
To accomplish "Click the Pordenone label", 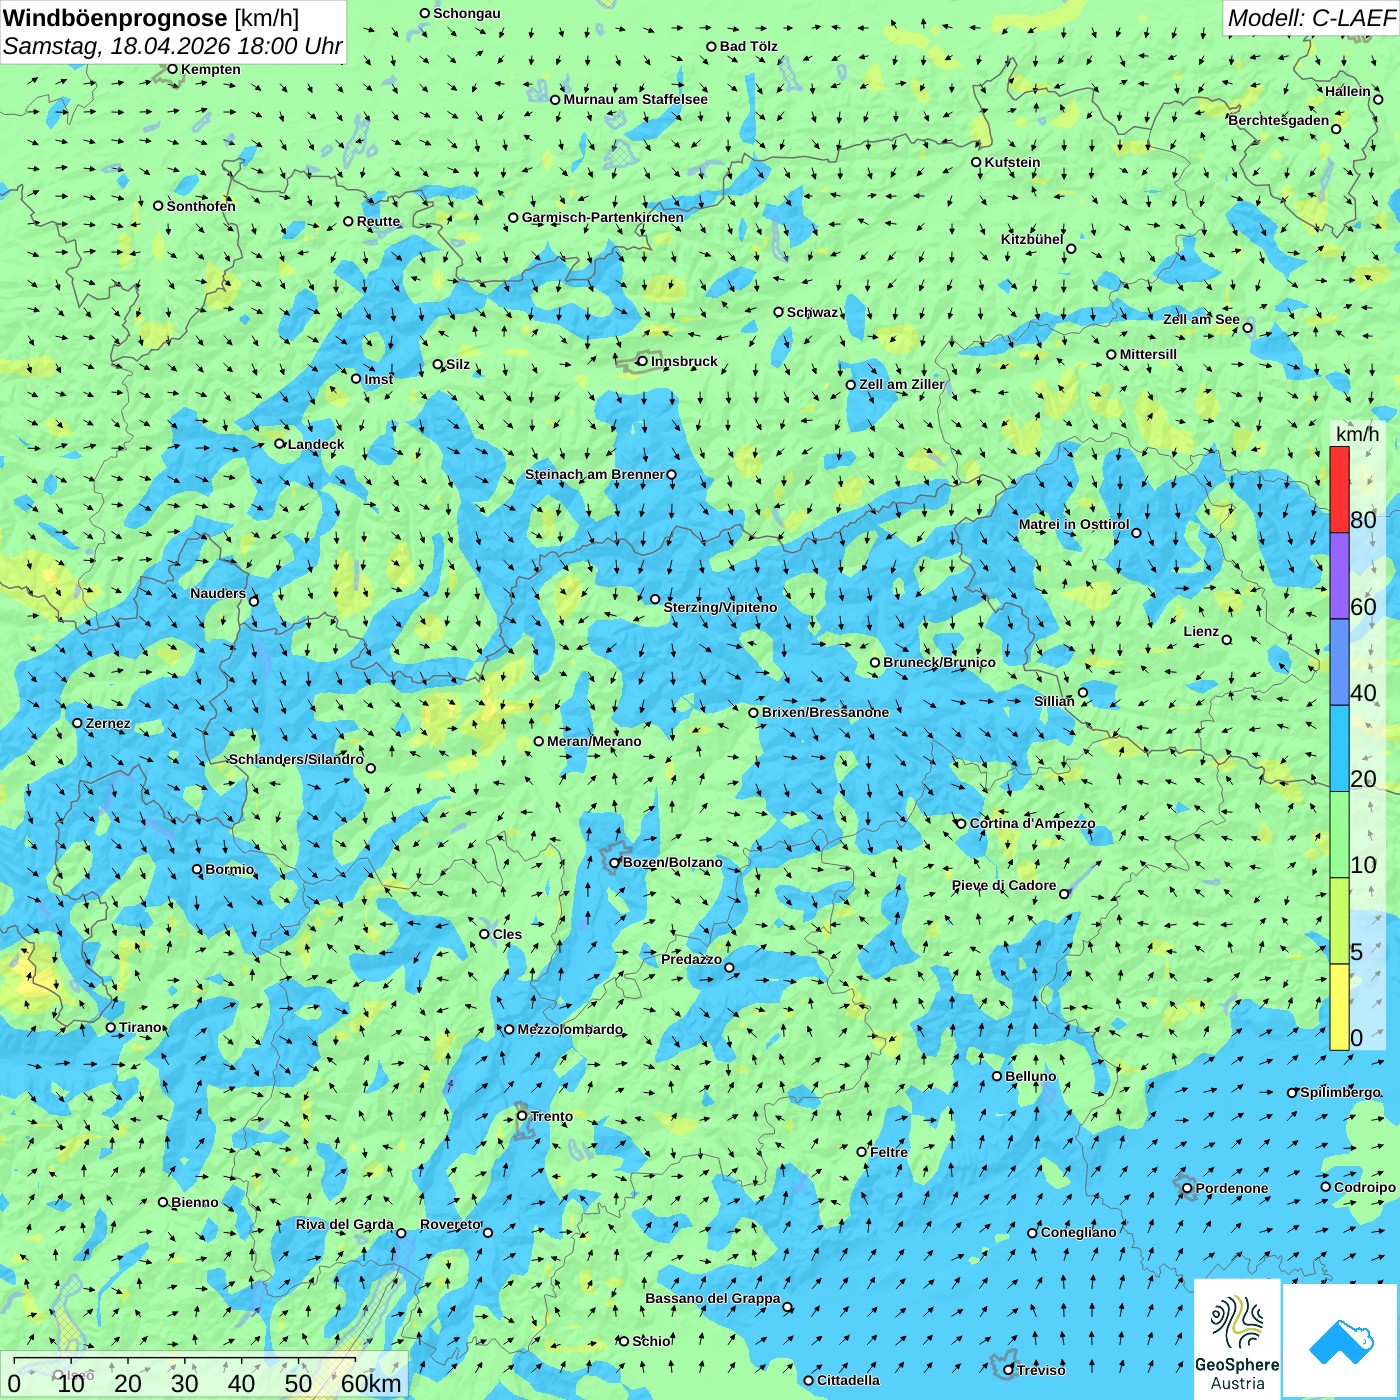I will click(x=1232, y=1188).
